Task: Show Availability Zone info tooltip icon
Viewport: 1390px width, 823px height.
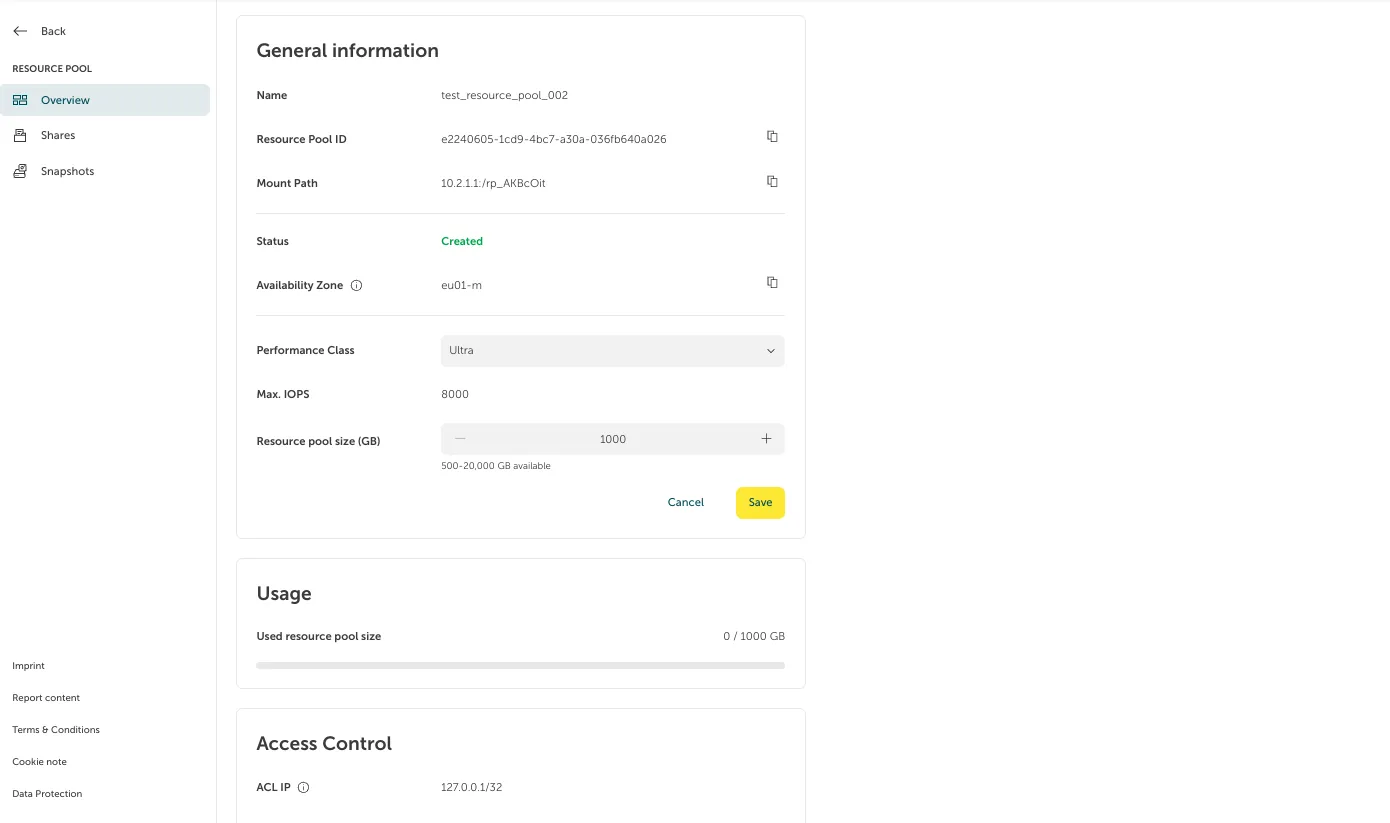Action: click(x=357, y=286)
